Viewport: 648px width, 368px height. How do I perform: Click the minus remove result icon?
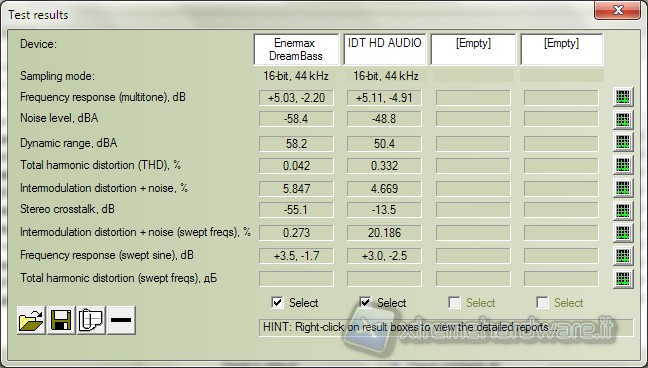(x=121, y=320)
